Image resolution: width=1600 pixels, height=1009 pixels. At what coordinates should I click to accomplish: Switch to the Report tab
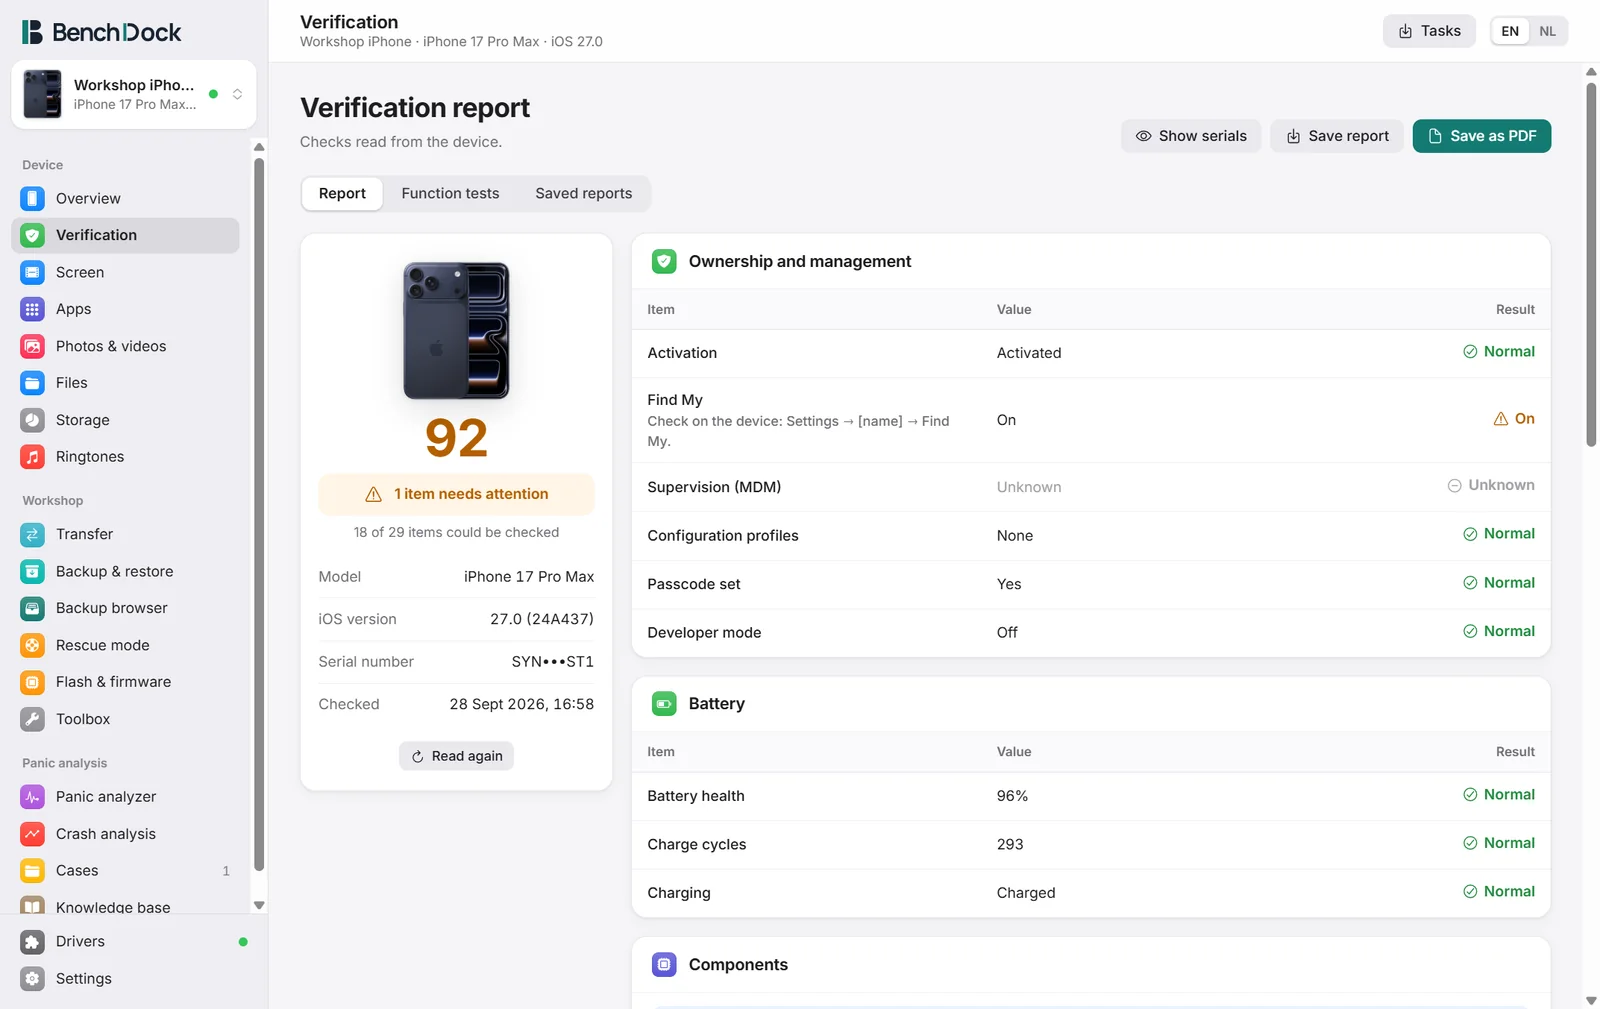pos(342,194)
